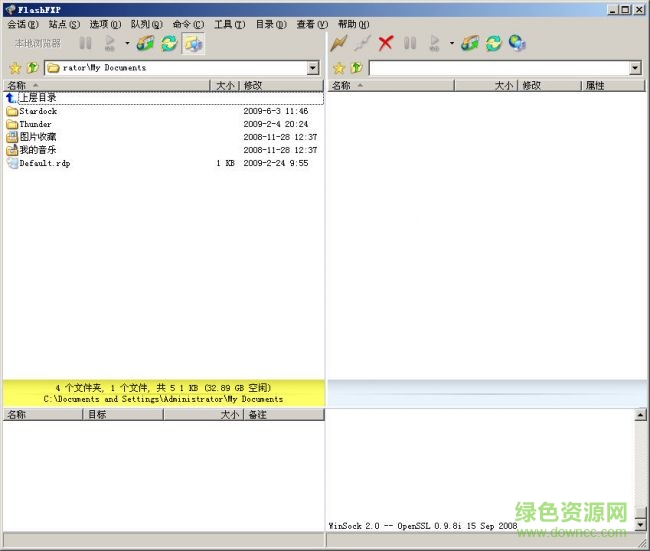Expand the local path dropdown showing My Documents
This screenshot has width=650, height=551.
pos(313,68)
